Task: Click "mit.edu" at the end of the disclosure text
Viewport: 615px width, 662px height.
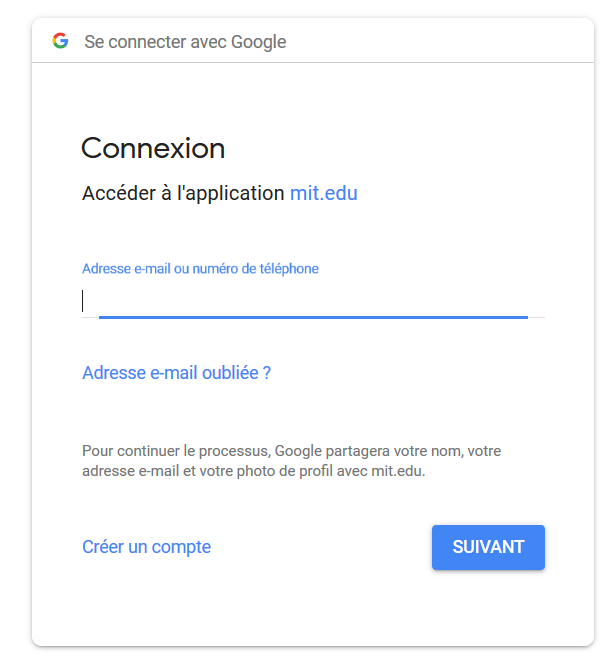Action: click(398, 471)
